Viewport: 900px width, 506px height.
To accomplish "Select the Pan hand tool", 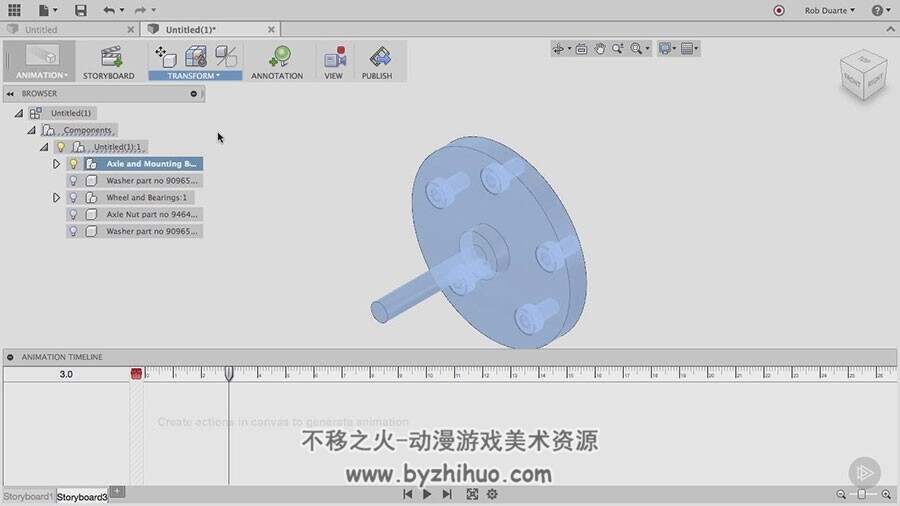I will point(599,49).
